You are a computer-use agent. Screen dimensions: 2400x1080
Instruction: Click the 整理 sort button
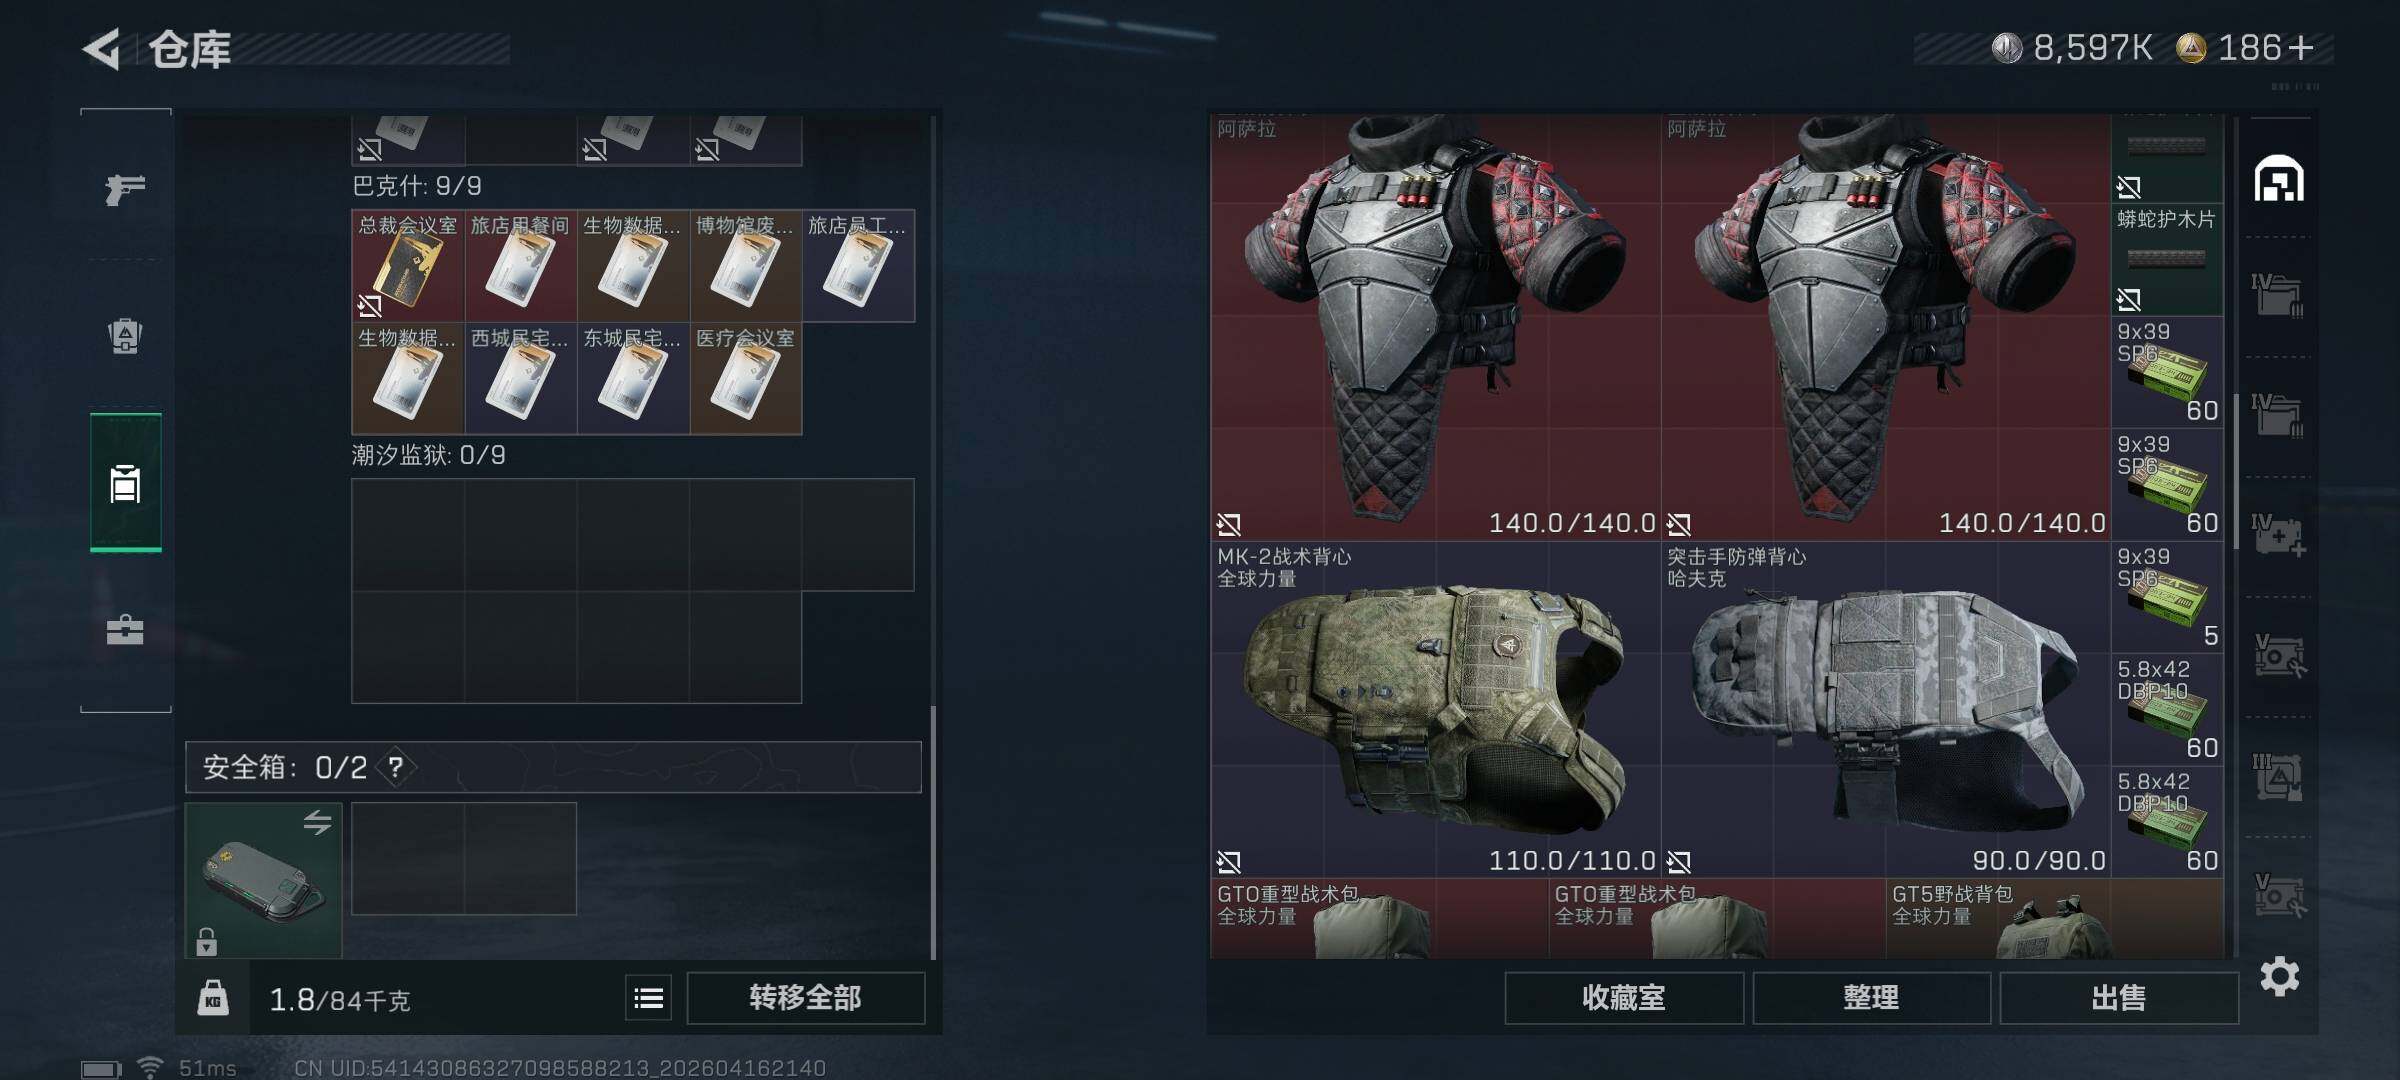[1870, 998]
